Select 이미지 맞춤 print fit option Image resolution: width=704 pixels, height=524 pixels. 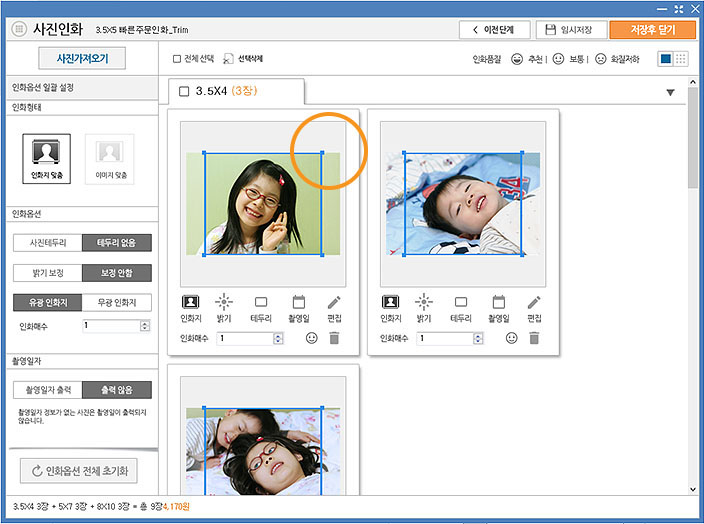[110, 158]
